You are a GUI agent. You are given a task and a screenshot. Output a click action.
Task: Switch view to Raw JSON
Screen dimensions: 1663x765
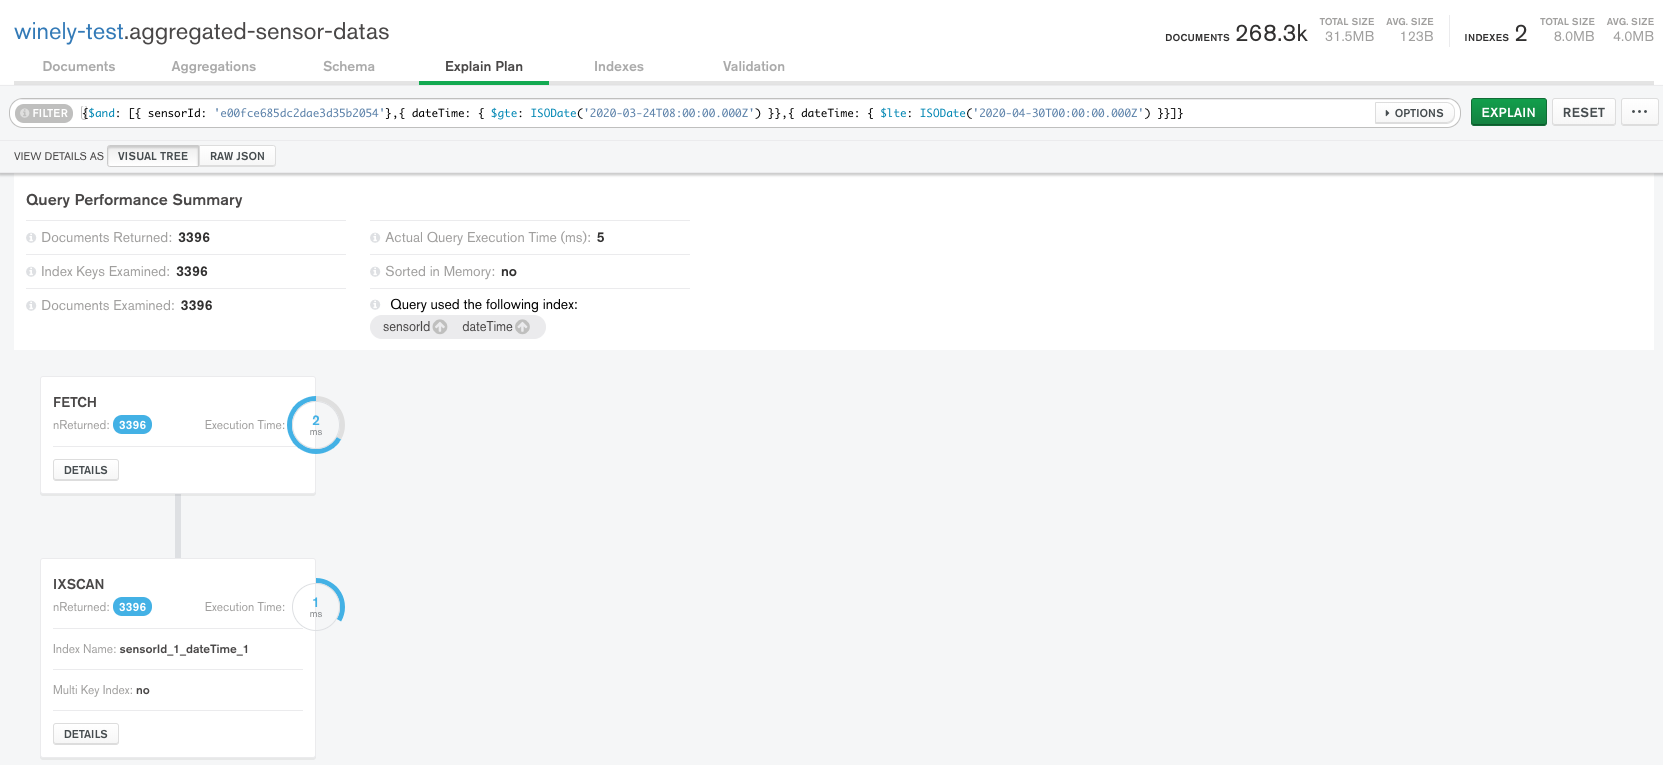pyautogui.click(x=237, y=156)
